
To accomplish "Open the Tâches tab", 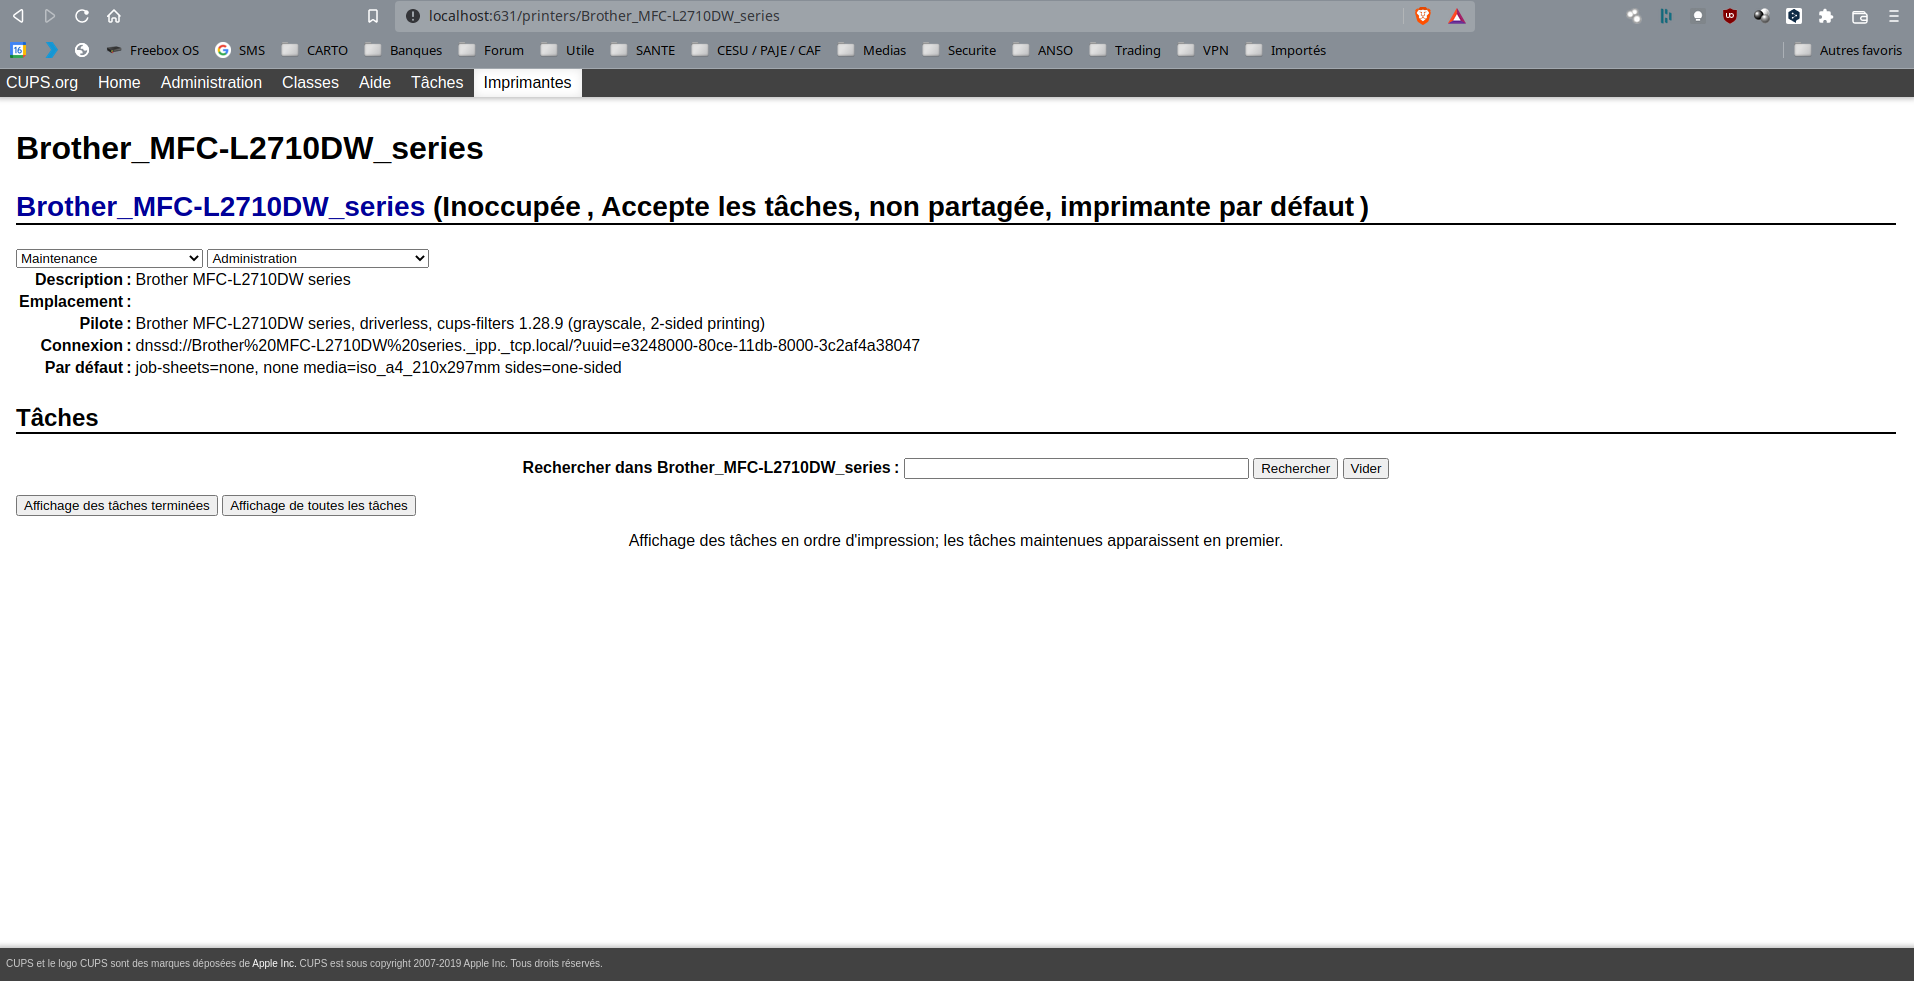I will click(x=437, y=82).
